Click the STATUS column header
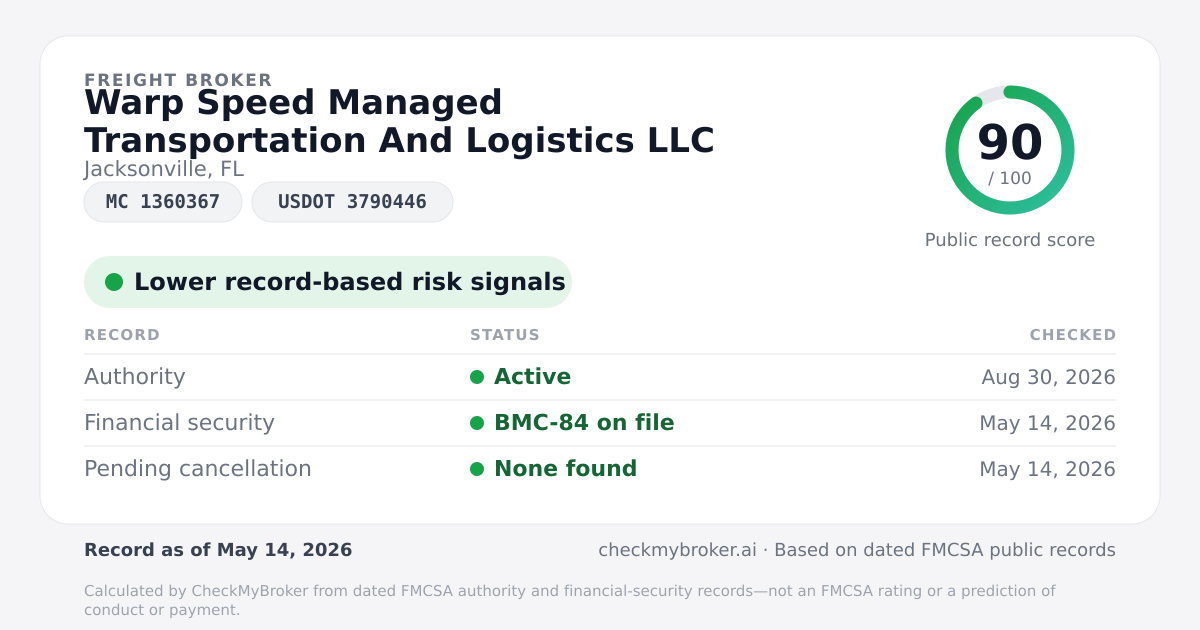This screenshot has width=1200, height=630. tap(505, 335)
